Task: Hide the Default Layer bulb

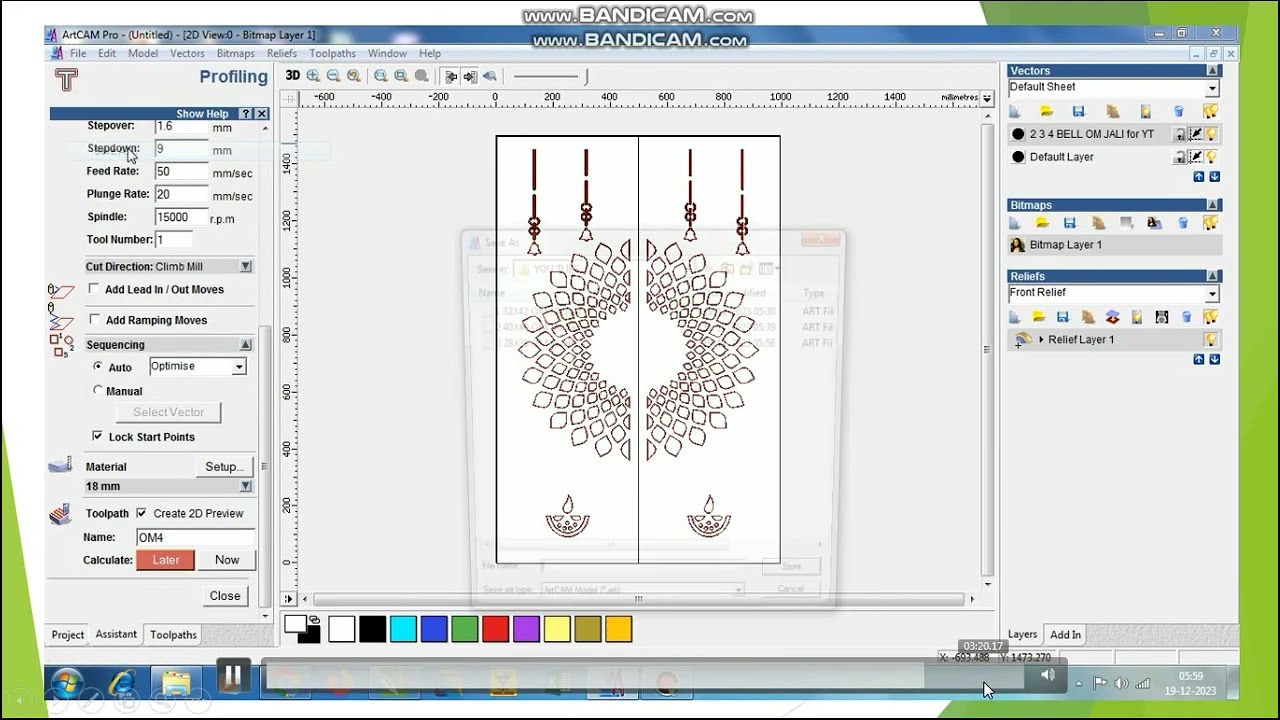Action: point(1211,157)
